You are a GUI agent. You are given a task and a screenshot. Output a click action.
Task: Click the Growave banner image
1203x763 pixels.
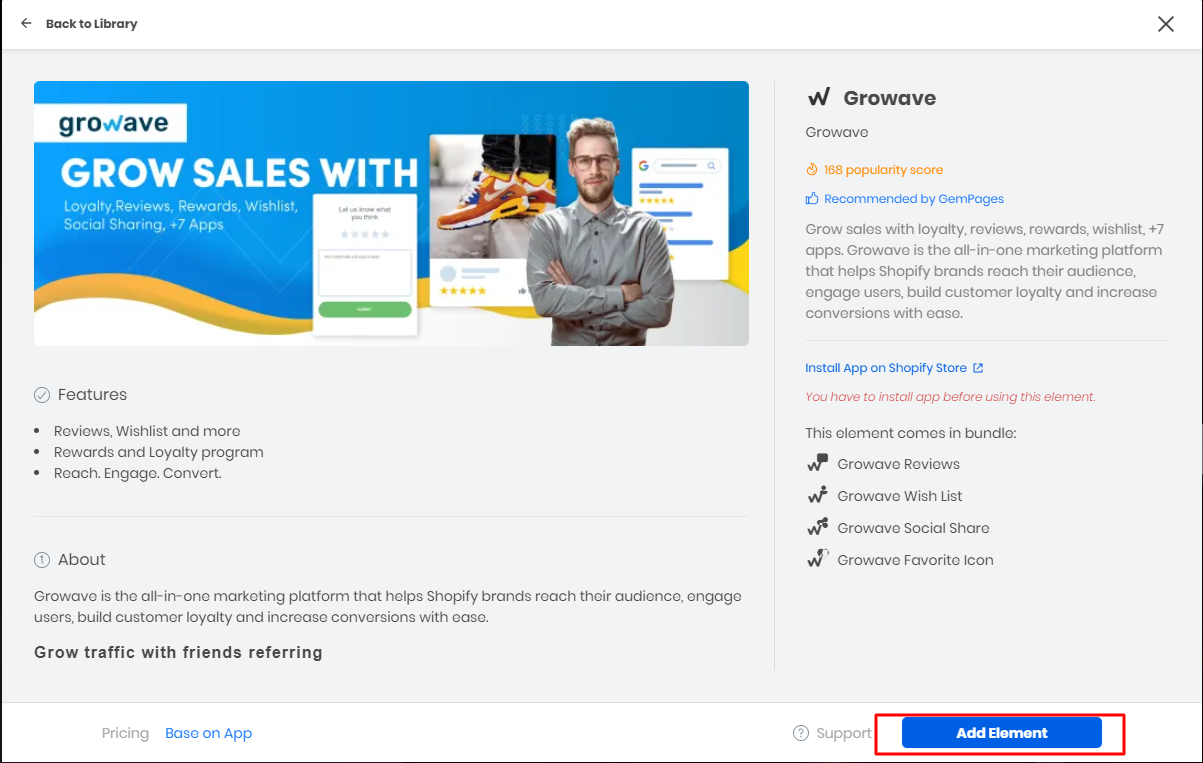coord(391,213)
